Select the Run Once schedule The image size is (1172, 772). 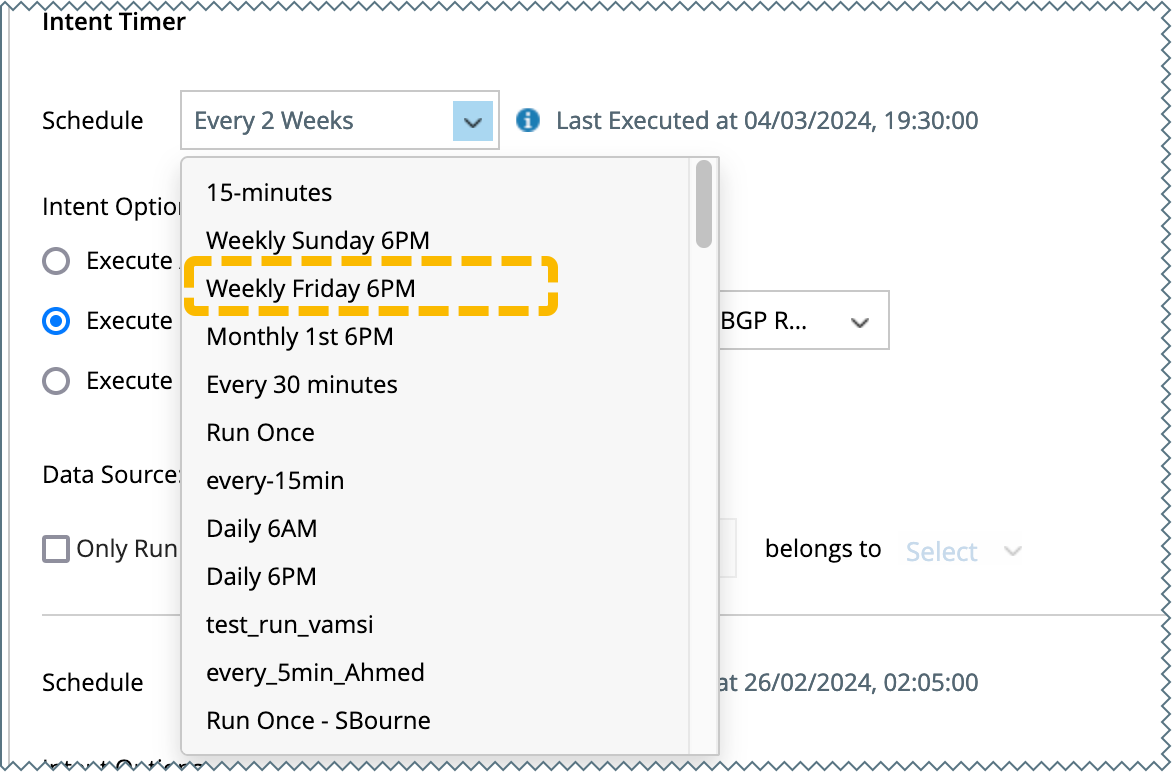coord(260,433)
